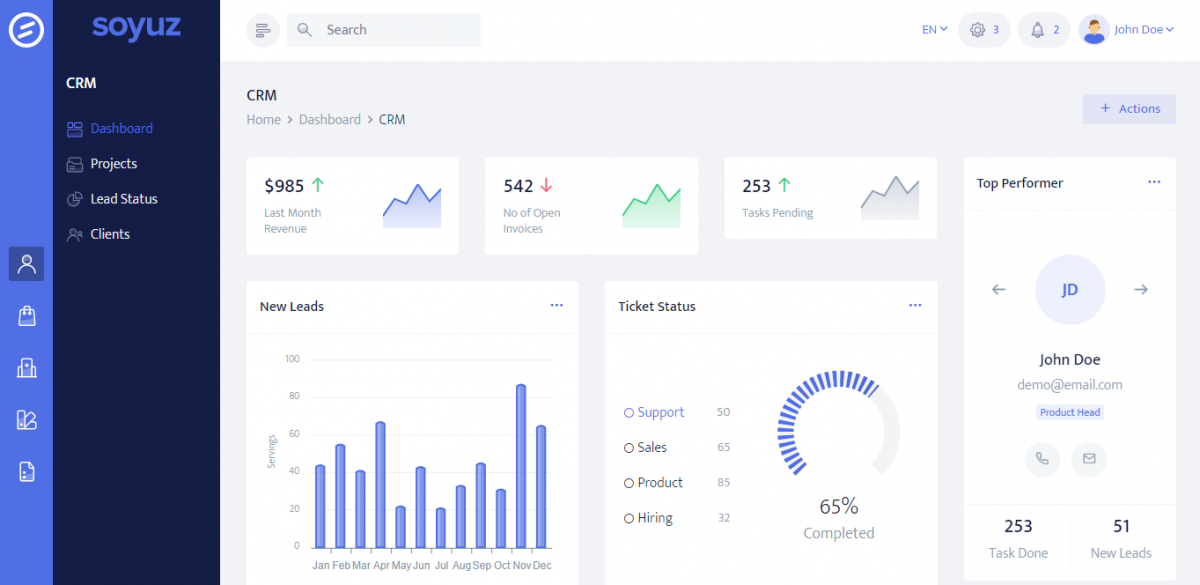
Task: Select the document icon in left rail
Action: pos(27,472)
